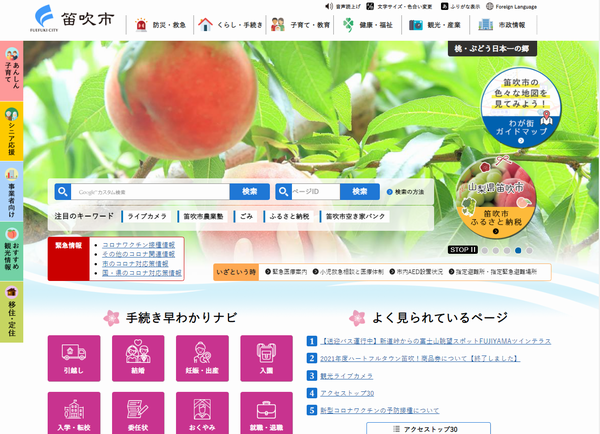Click the わが街ガイドマップ circle banner
Image resolution: width=600 pixels, height=434 pixels.
521,108
